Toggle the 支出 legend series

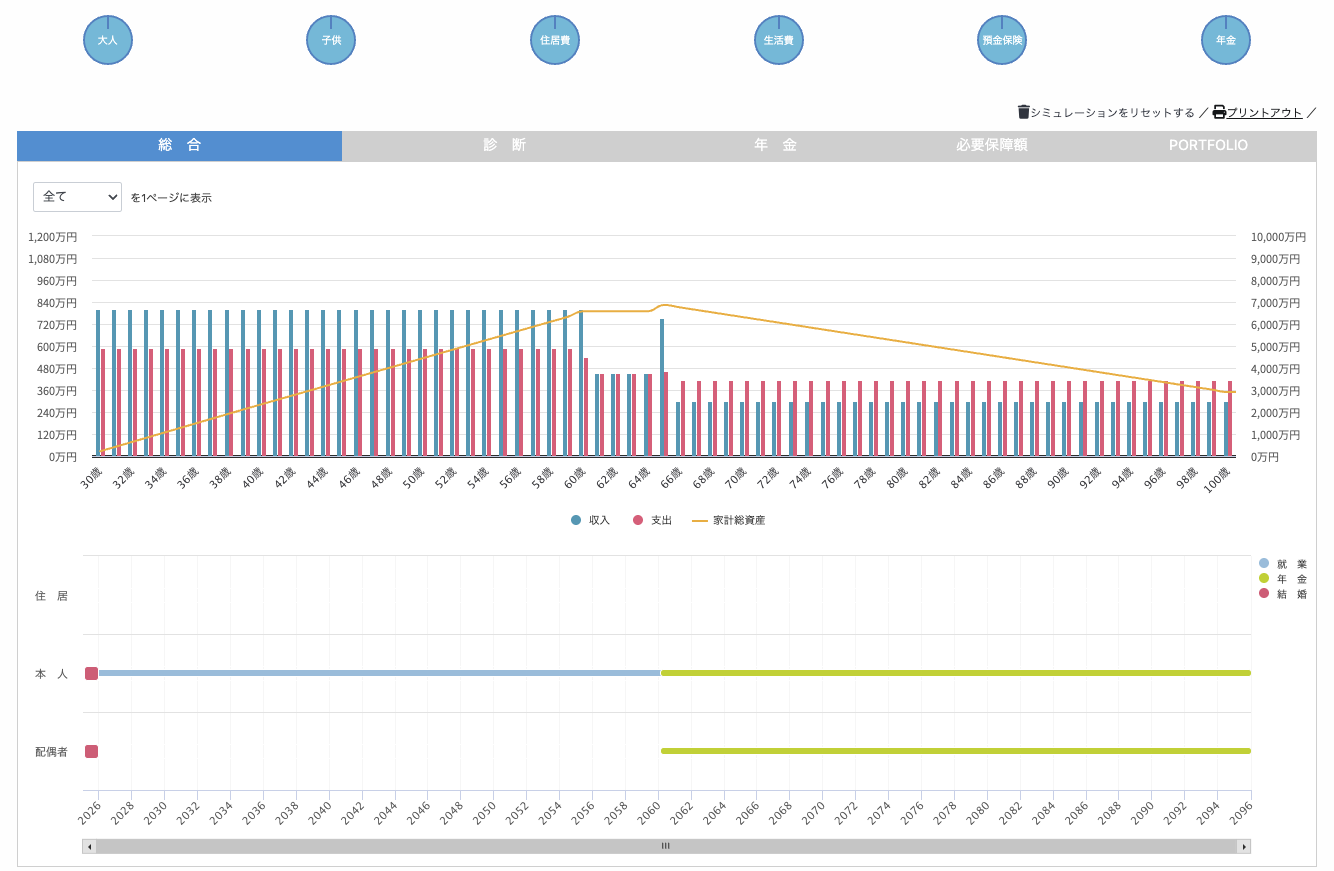point(652,520)
